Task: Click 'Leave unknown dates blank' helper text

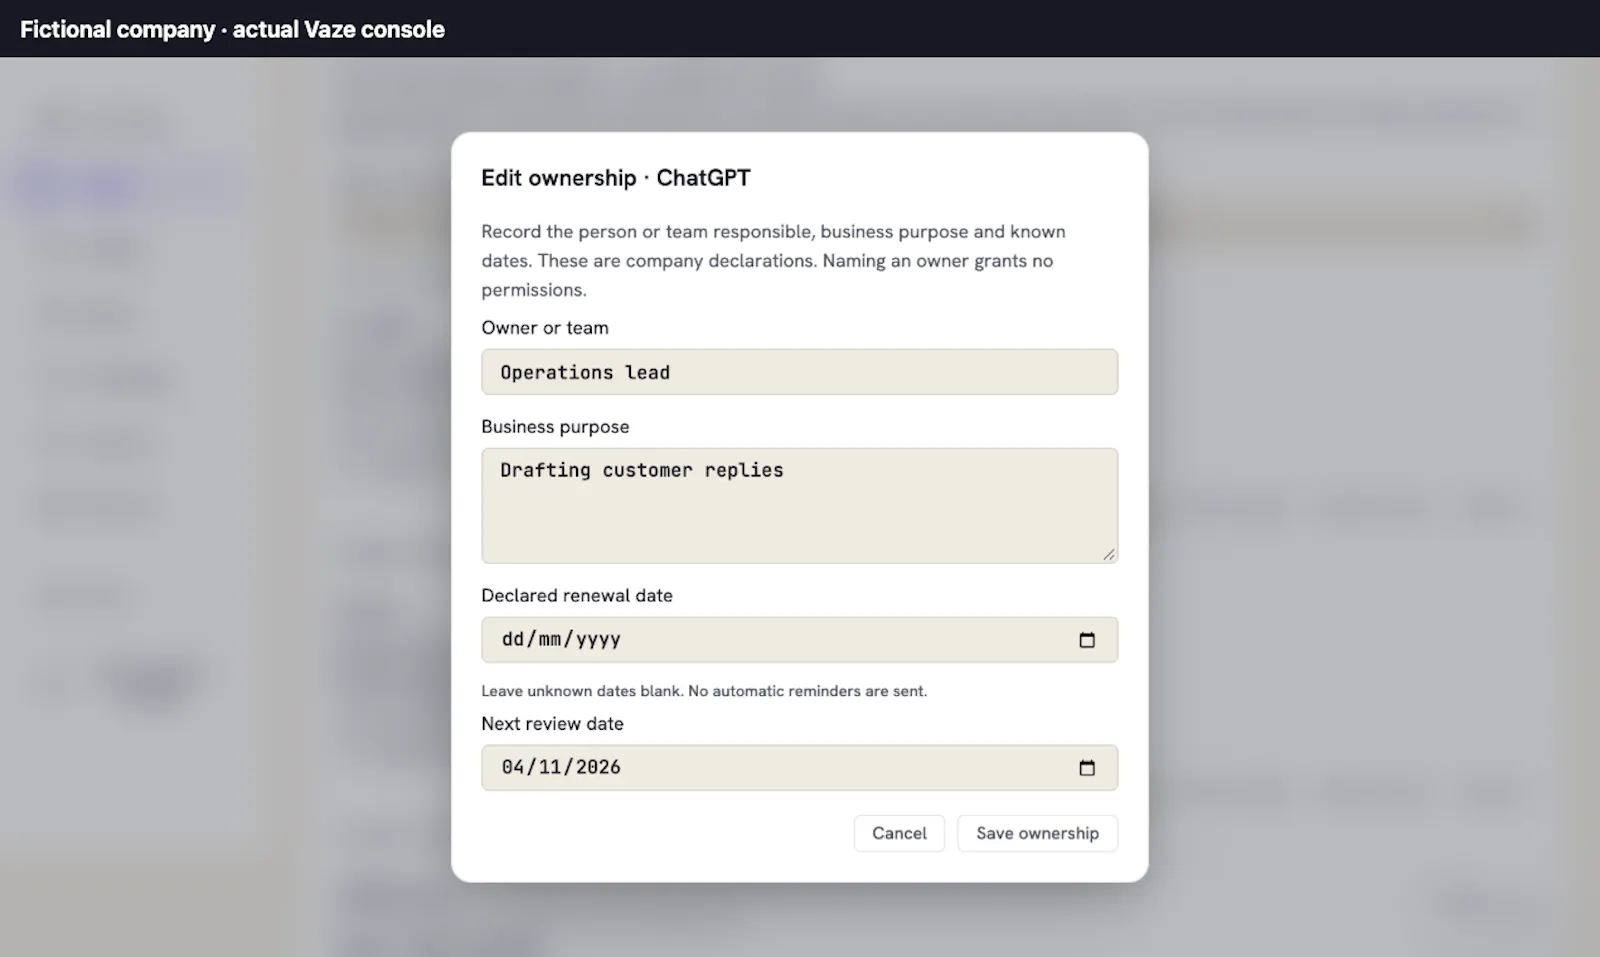Action: pyautogui.click(x=704, y=691)
